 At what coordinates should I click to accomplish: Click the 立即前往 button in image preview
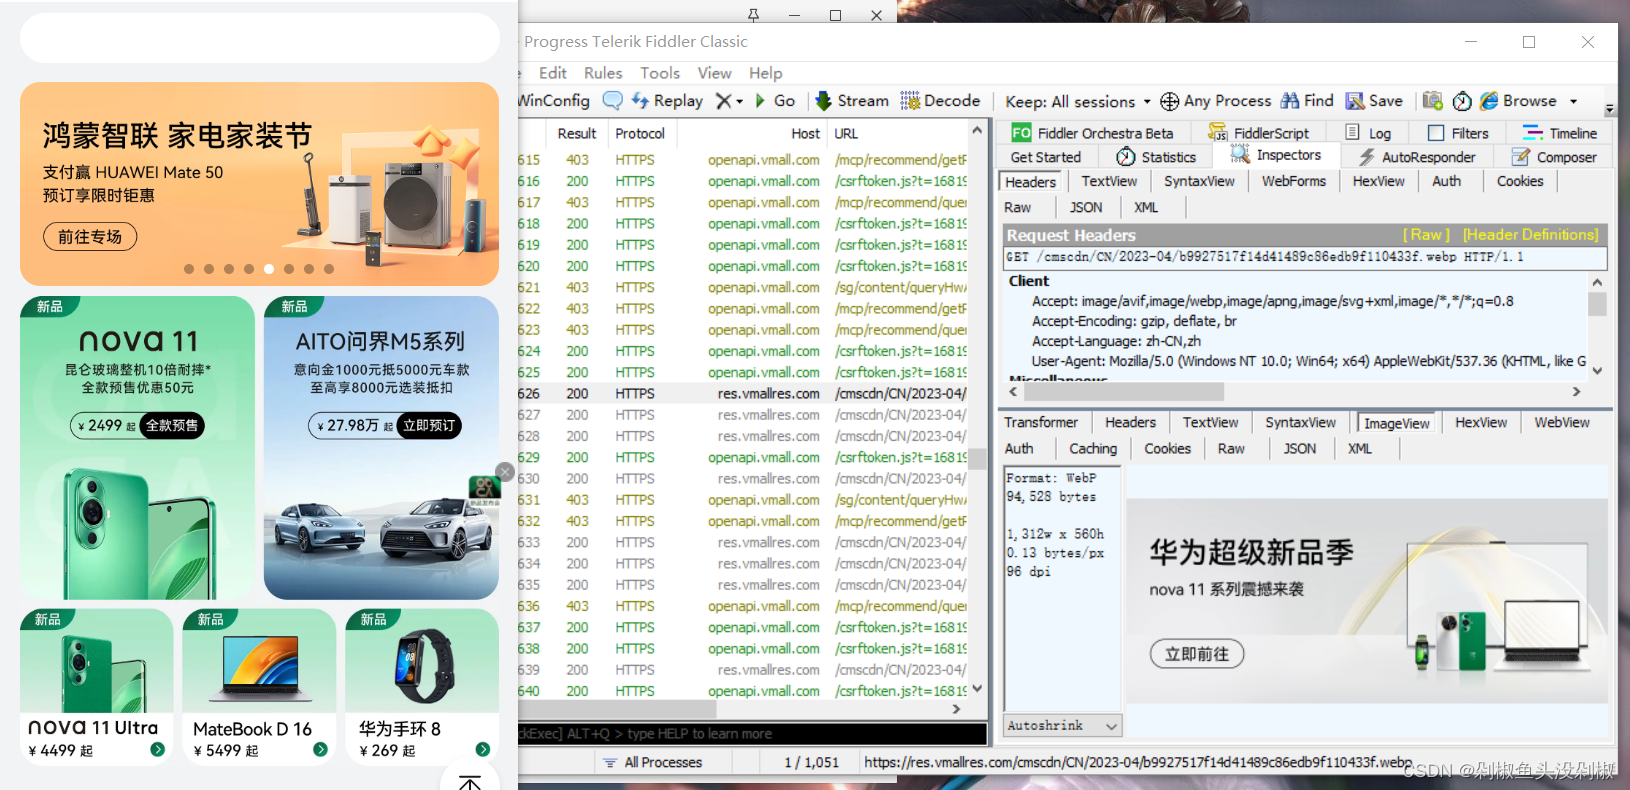tap(1197, 654)
